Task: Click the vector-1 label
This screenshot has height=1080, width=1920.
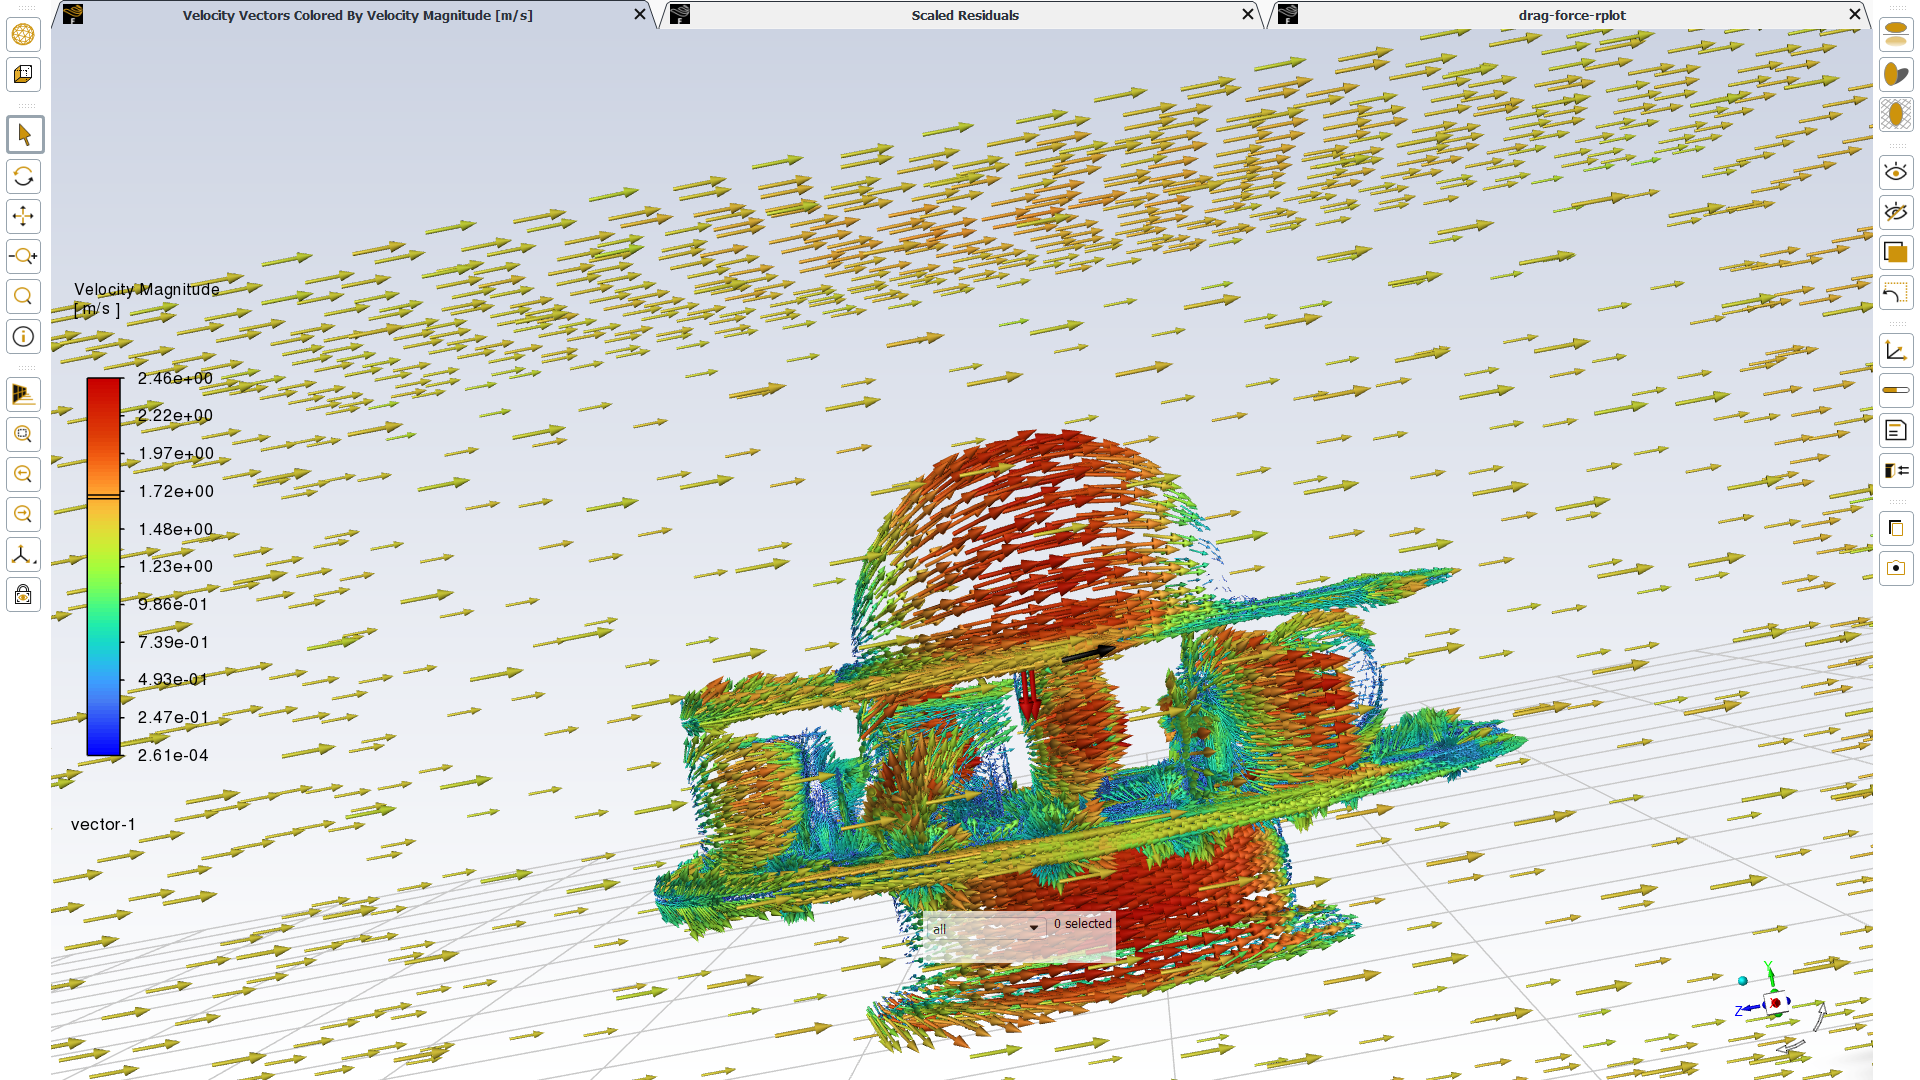Action: (103, 824)
